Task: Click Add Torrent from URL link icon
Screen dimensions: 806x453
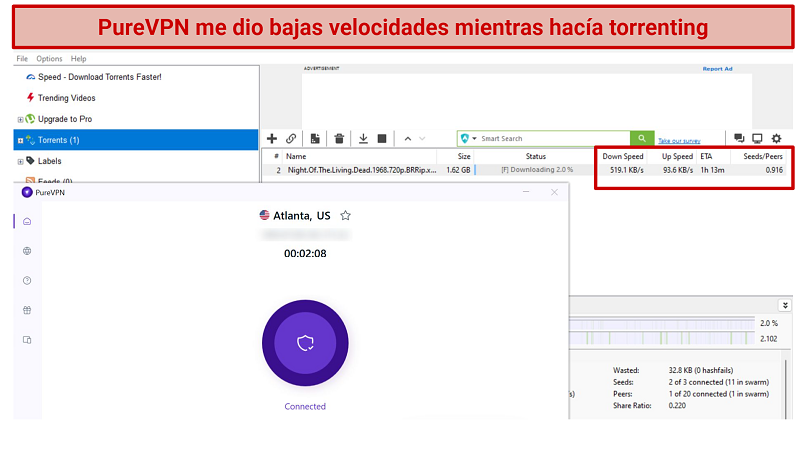Action: tap(291, 138)
